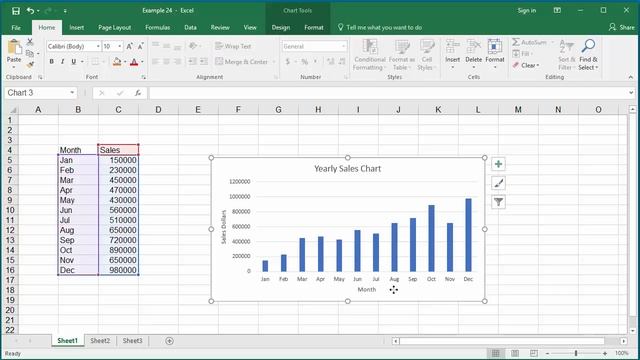Open Chart Tools Format tab
This screenshot has height=360, width=640.
point(313,28)
